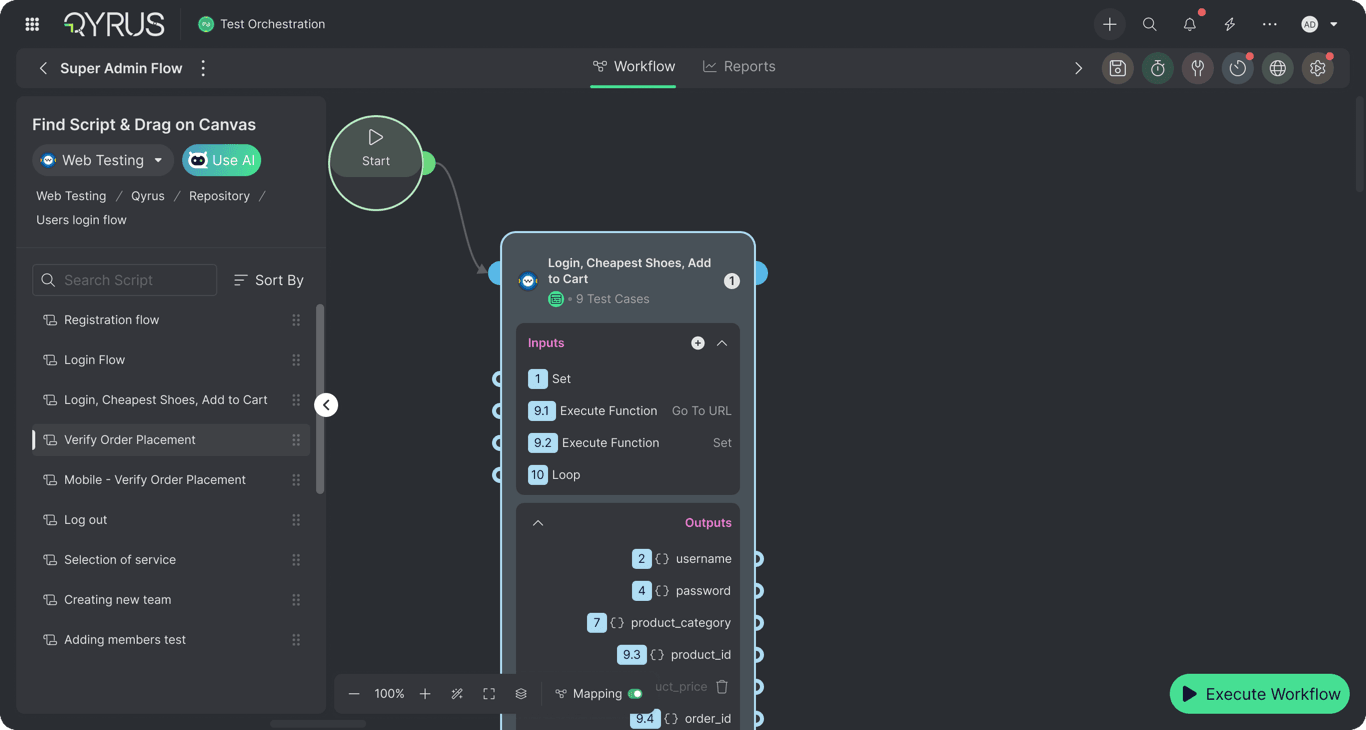
Task: Collapse the script sidebar panel
Action: pos(326,405)
